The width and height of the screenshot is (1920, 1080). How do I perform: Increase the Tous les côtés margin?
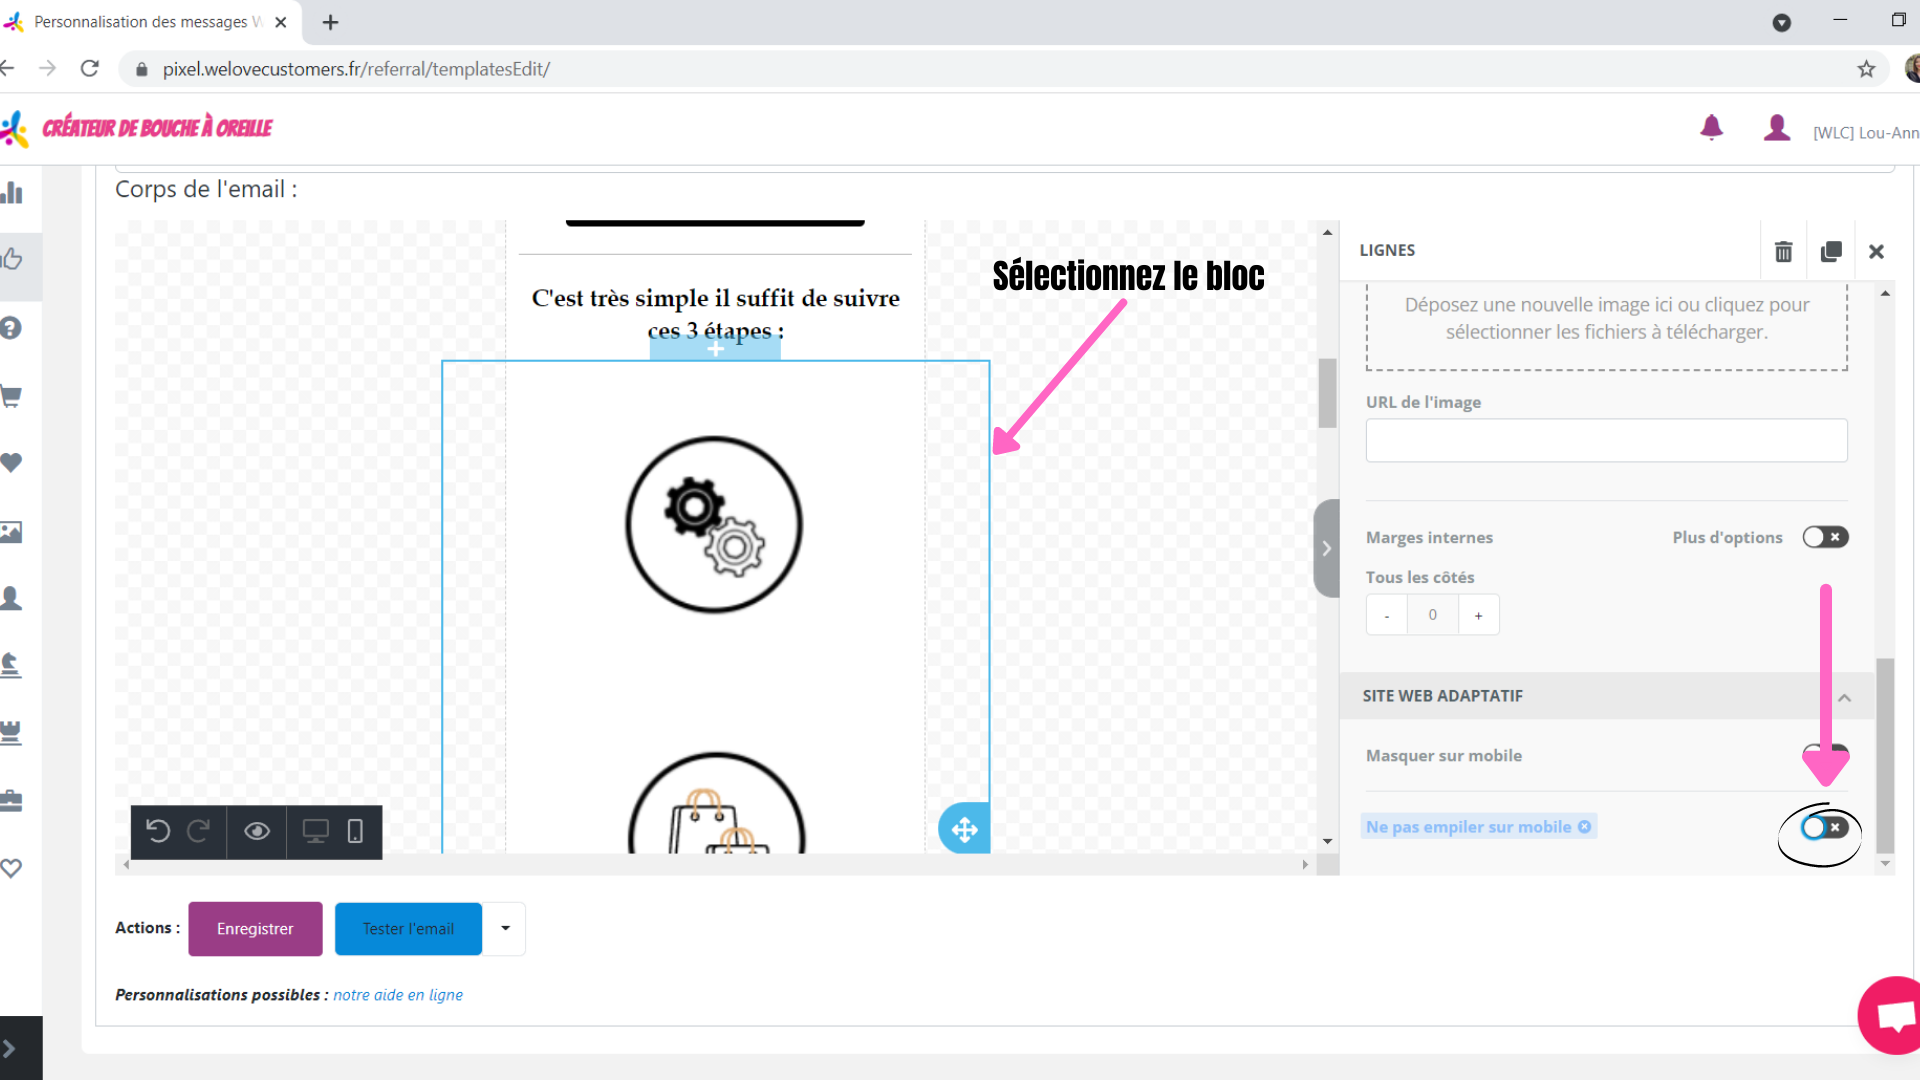coord(1478,615)
